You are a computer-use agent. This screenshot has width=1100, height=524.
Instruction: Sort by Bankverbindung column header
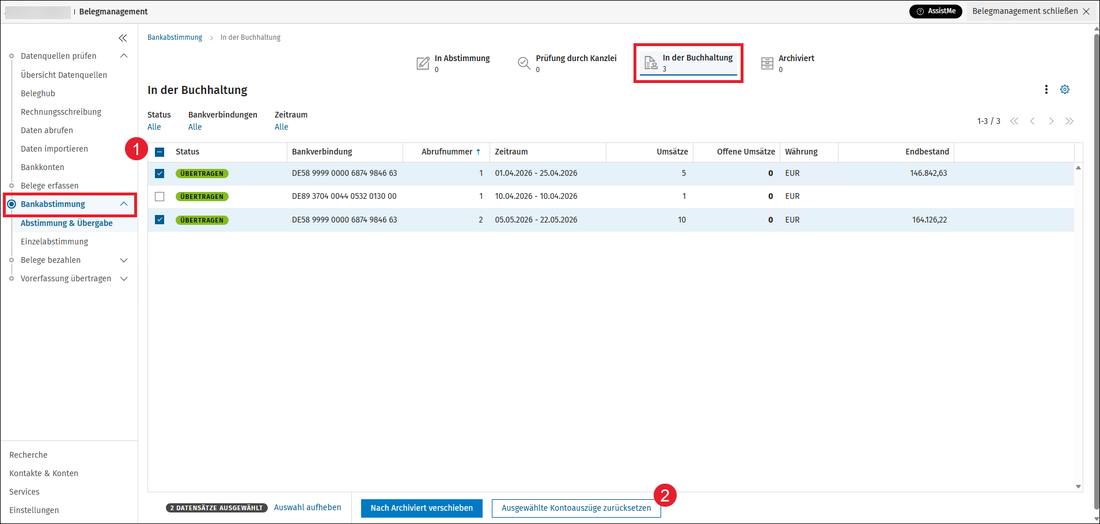point(322,152)
